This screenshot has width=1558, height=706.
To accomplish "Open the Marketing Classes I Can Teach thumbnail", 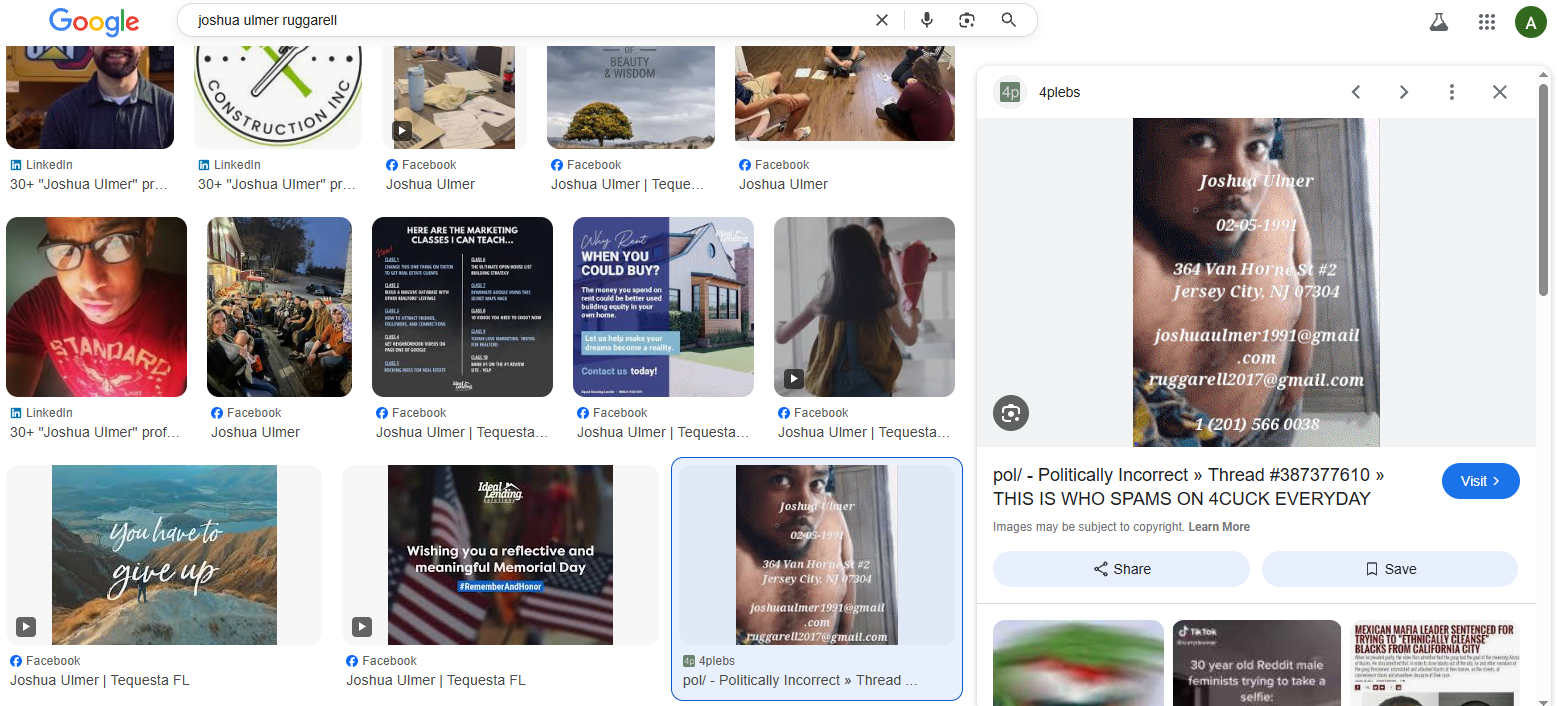I will [x=462, y=307].
